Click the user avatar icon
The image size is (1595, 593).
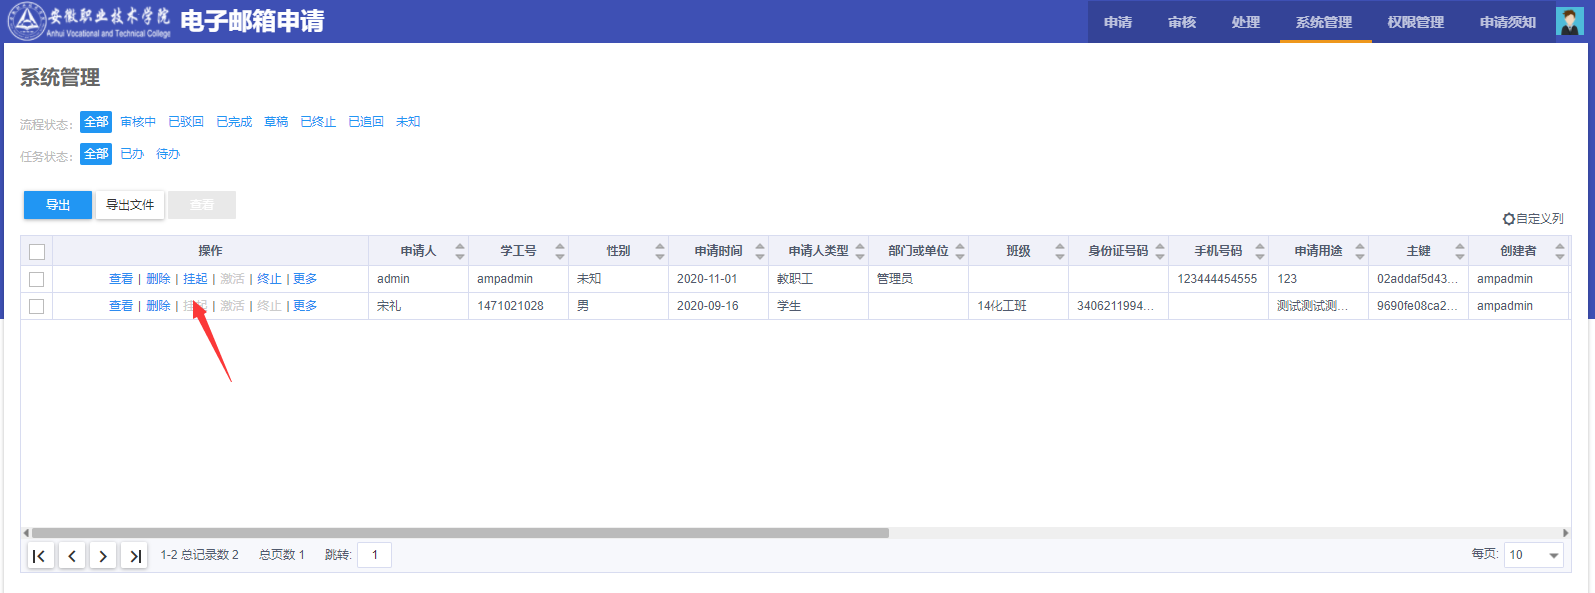pos(1569,20)
